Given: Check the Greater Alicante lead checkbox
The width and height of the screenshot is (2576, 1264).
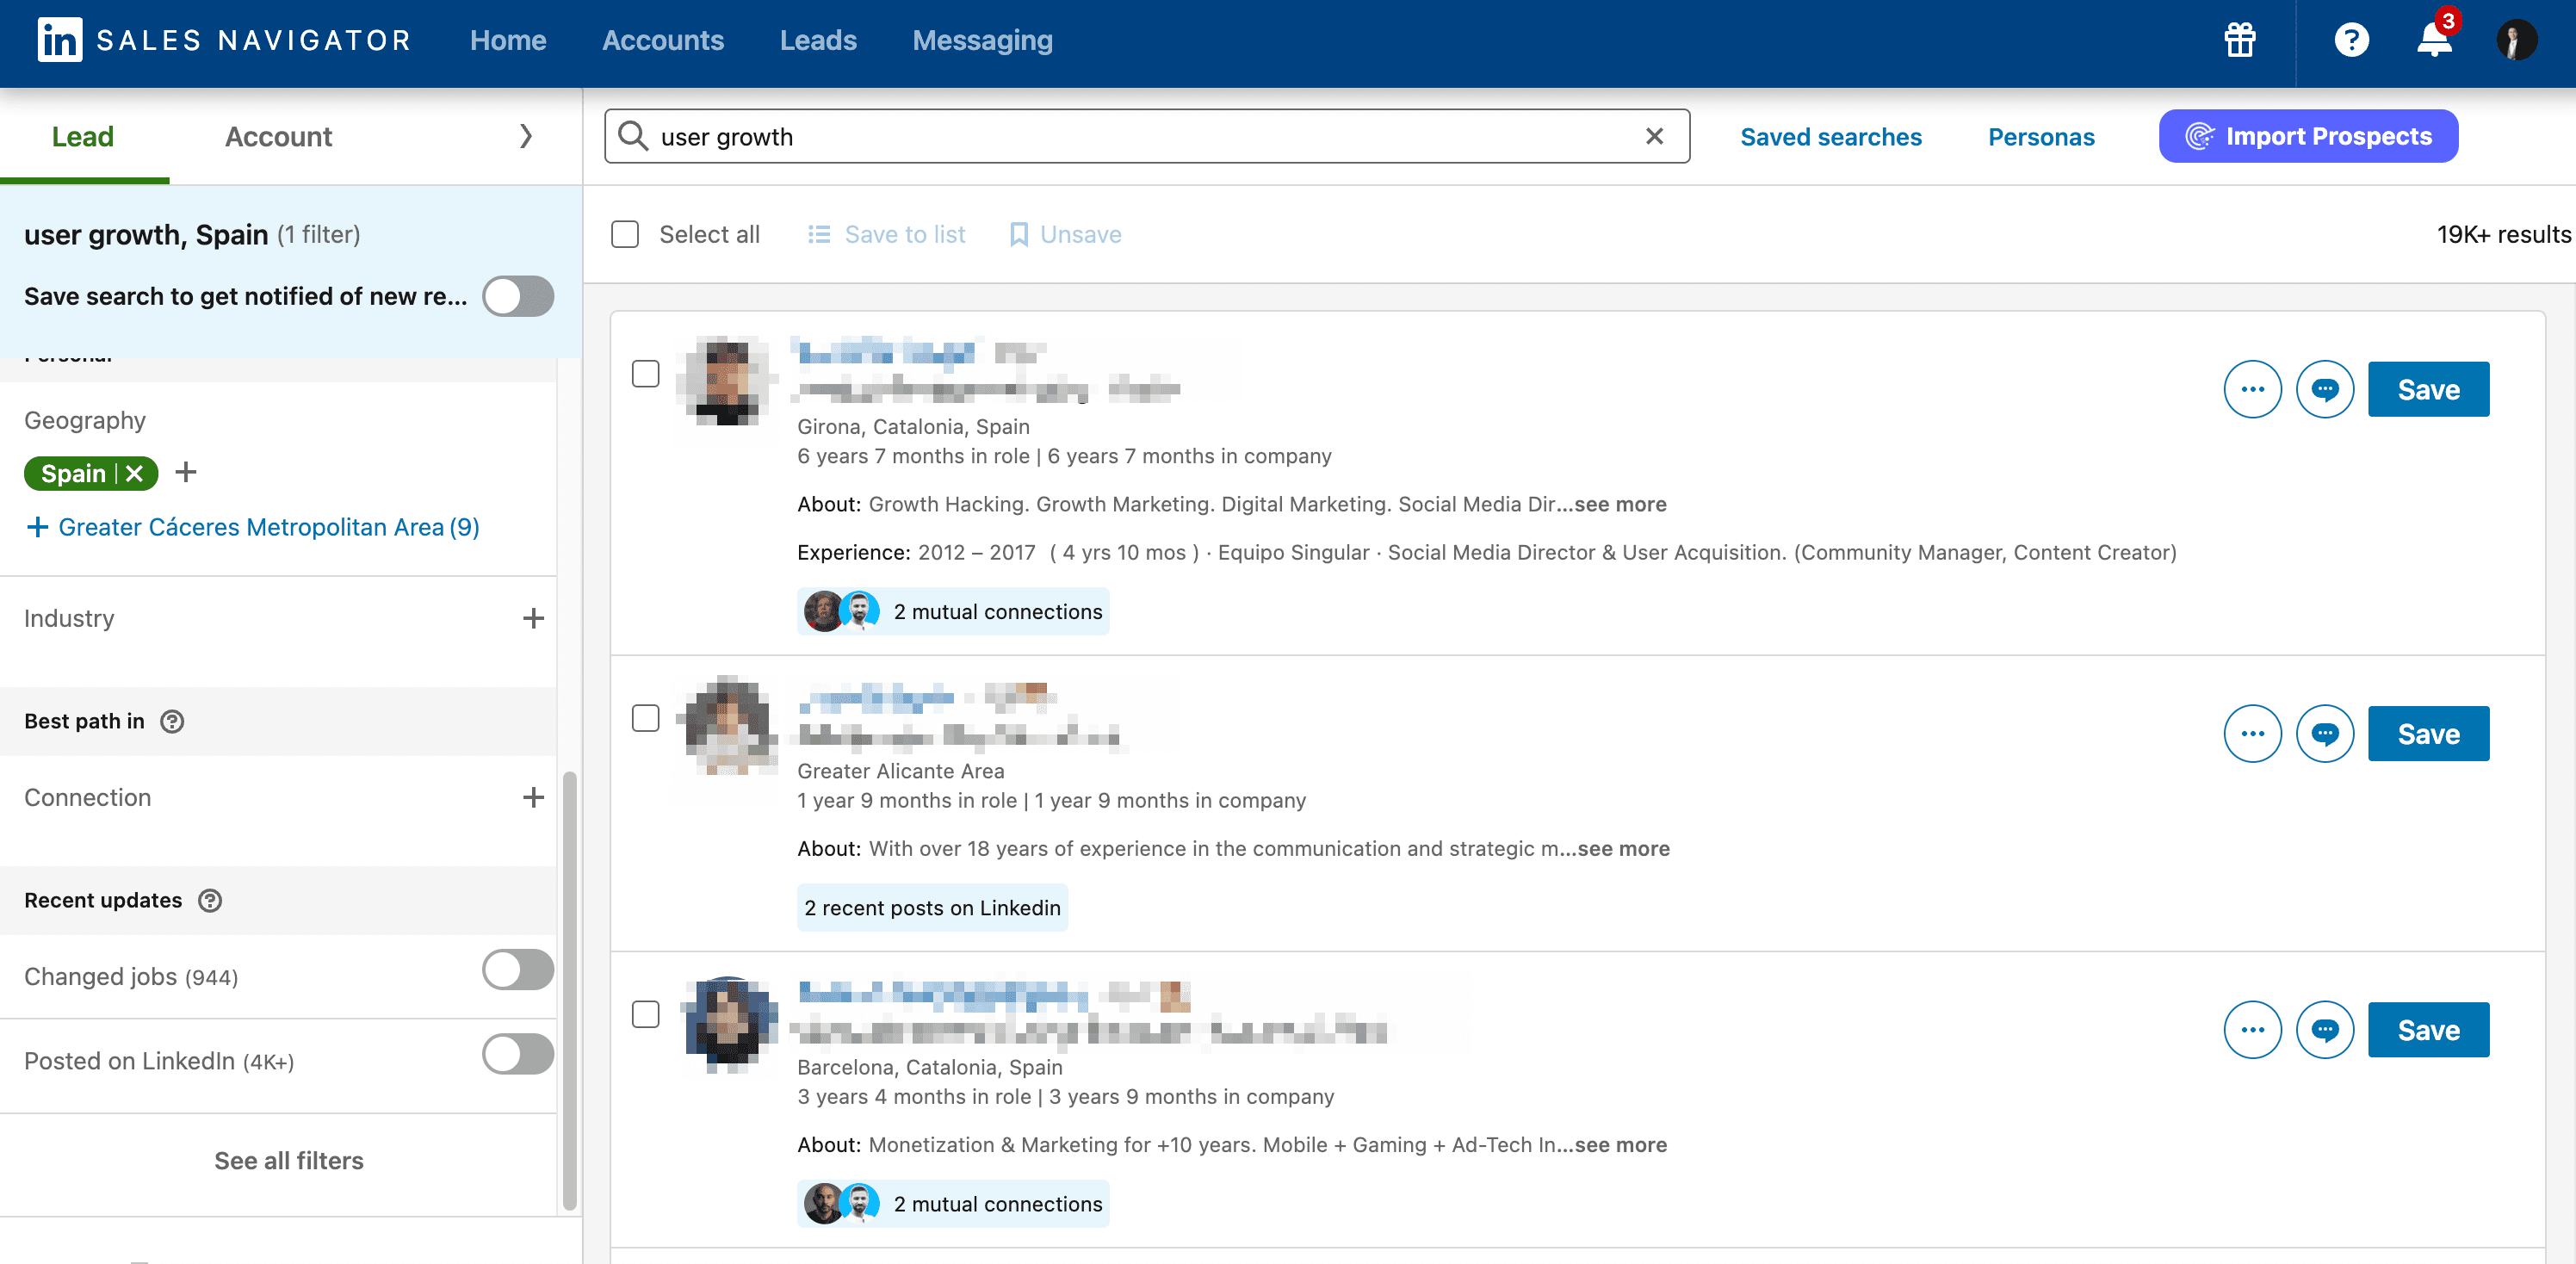Looking at the screenshot, I should pos(646,718).
